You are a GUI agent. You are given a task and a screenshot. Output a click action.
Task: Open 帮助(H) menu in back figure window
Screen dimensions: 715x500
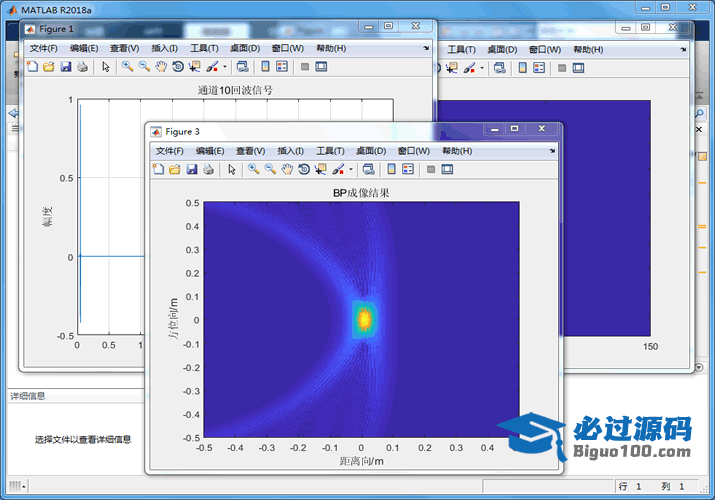tap(588, 50)
